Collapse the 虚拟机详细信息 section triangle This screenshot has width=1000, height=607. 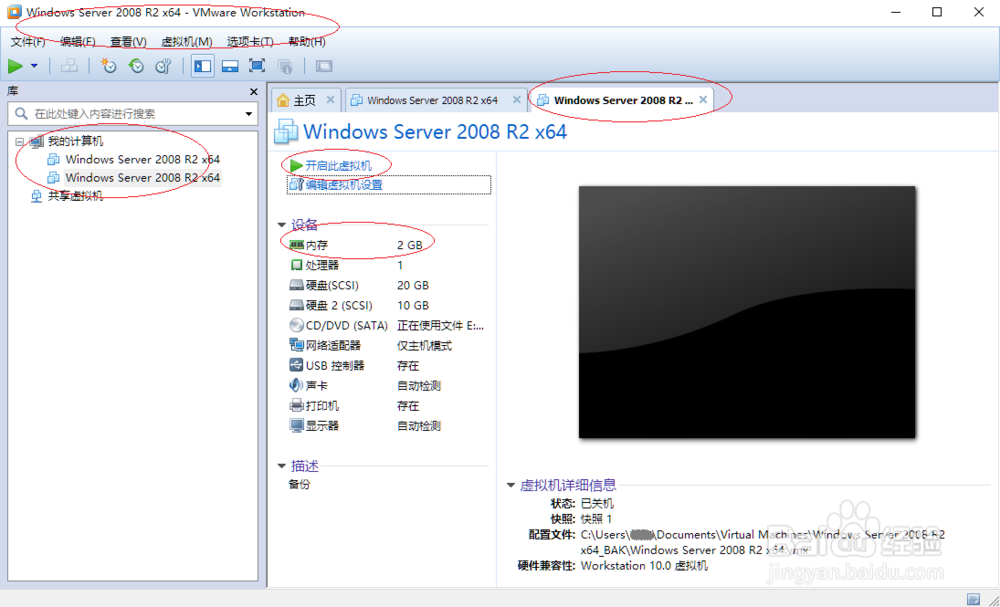pos(510,485)
